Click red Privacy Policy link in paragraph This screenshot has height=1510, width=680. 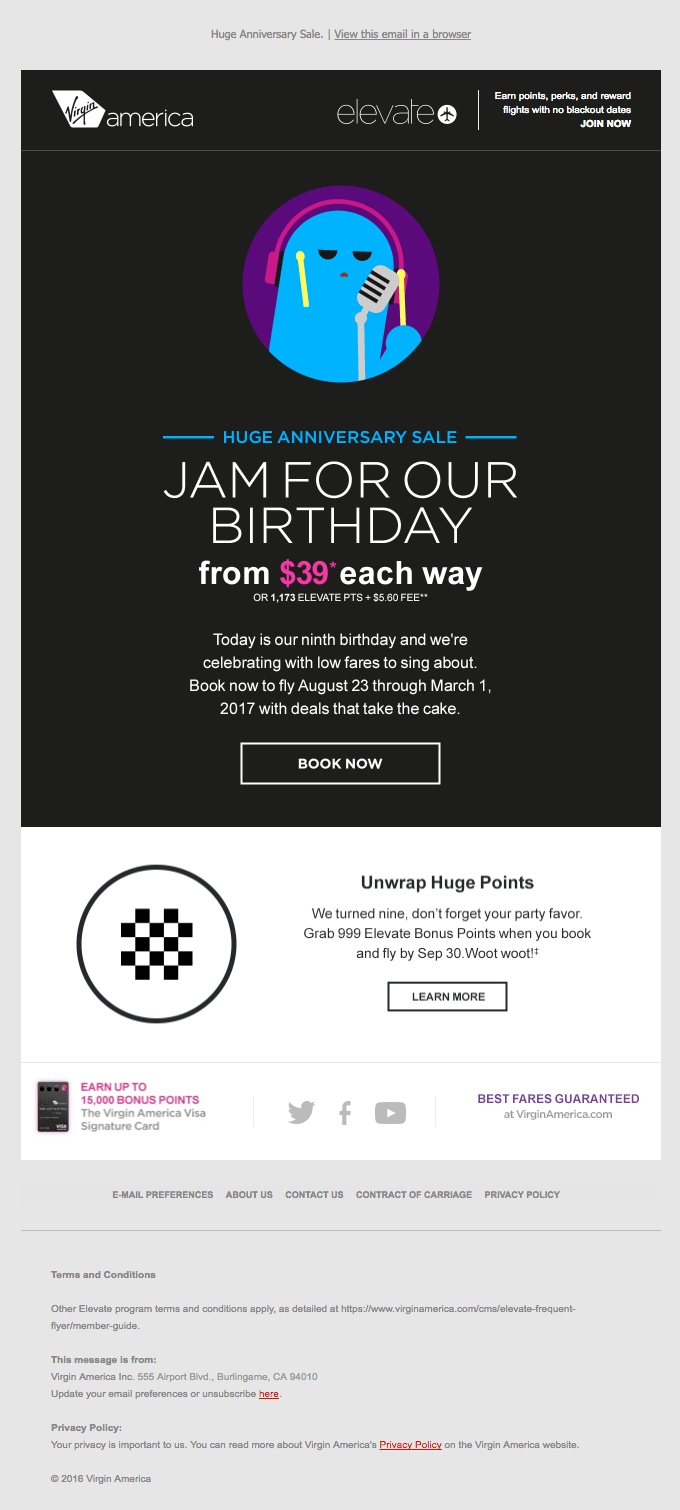tap(410, 1445)
